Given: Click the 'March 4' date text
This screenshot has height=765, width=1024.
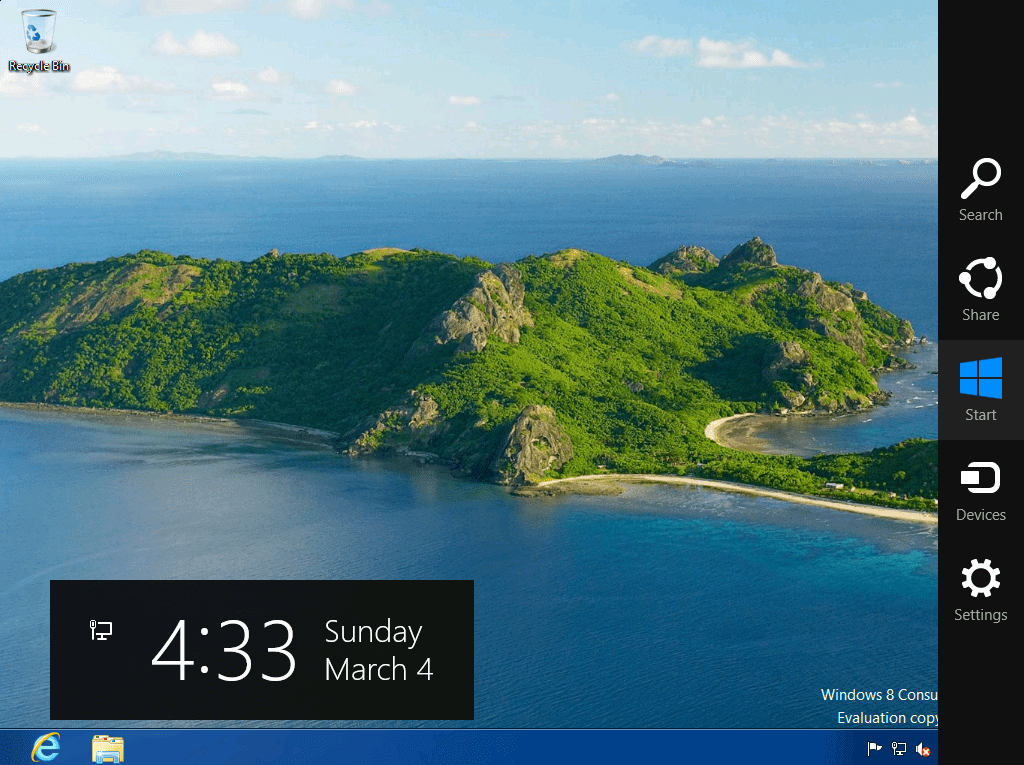Looking at the screenshot, I should coord(379,669).
